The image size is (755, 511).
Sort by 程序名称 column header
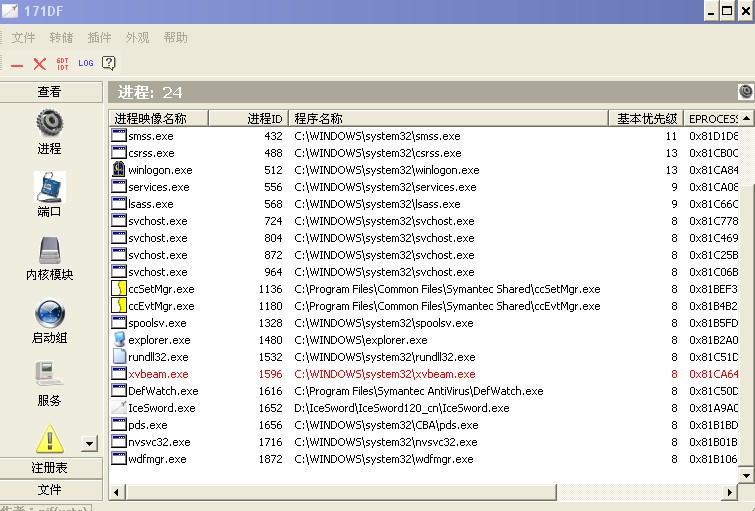(448, 118)
